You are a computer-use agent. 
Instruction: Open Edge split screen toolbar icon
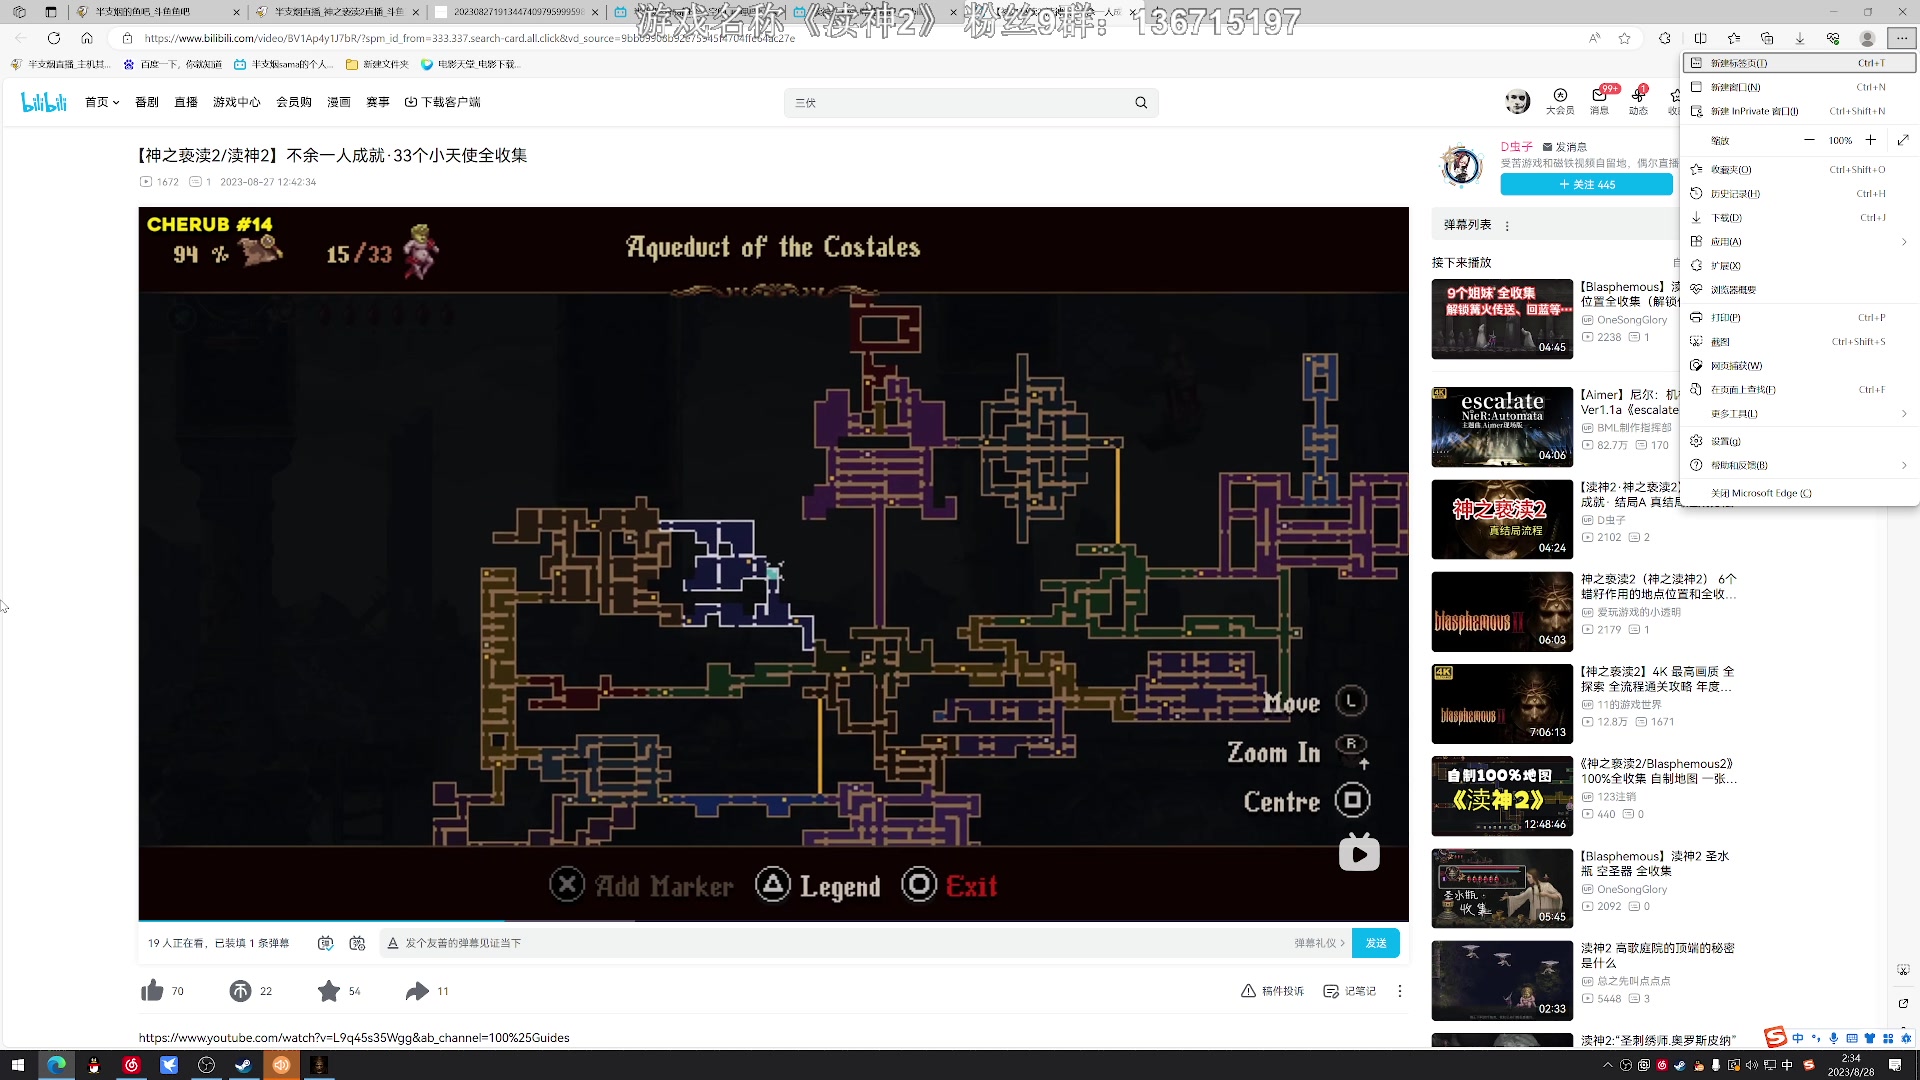[1700, 38]
